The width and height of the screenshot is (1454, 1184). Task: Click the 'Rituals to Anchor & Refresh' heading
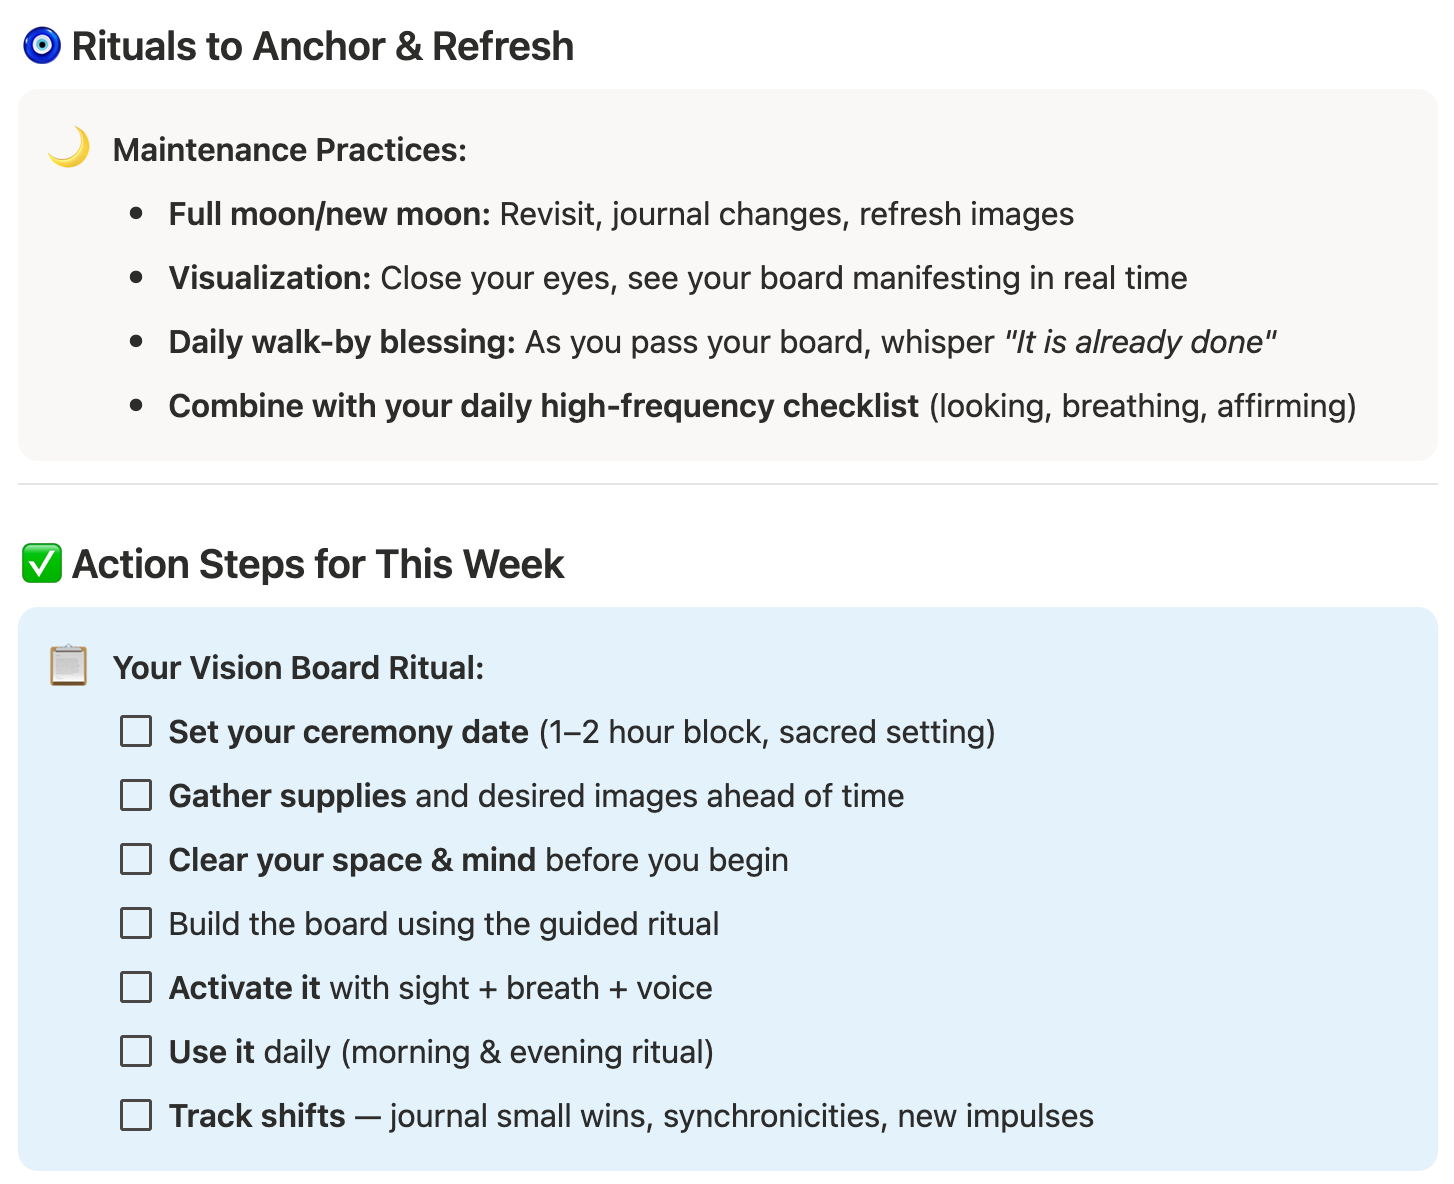click(323, 46)
